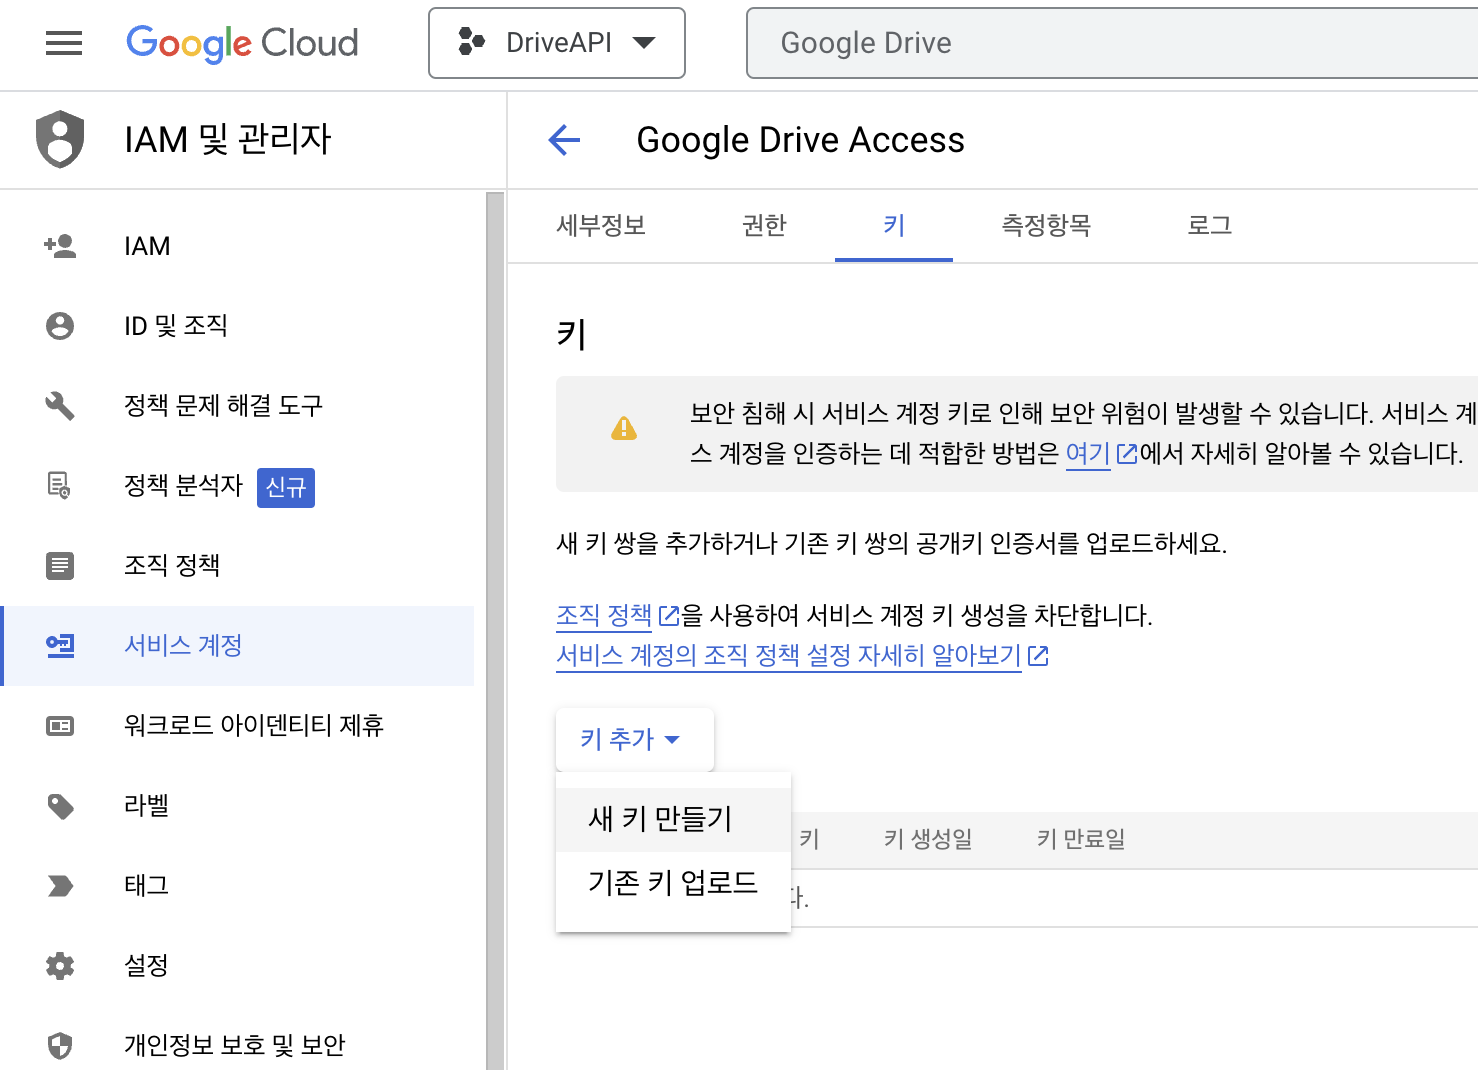Click the 조직 정책 list icon

point(60,566)
